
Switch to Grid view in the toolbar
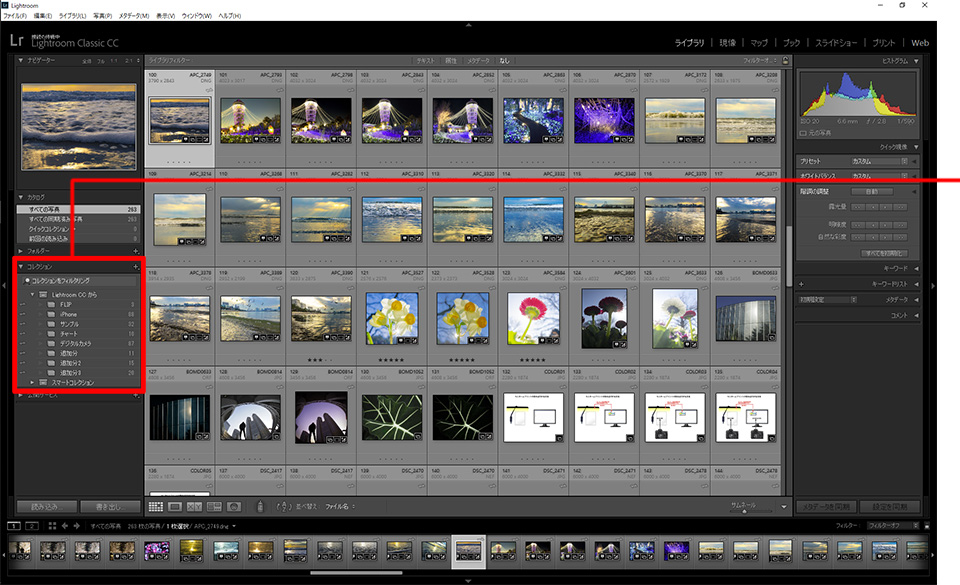(155, 507)
